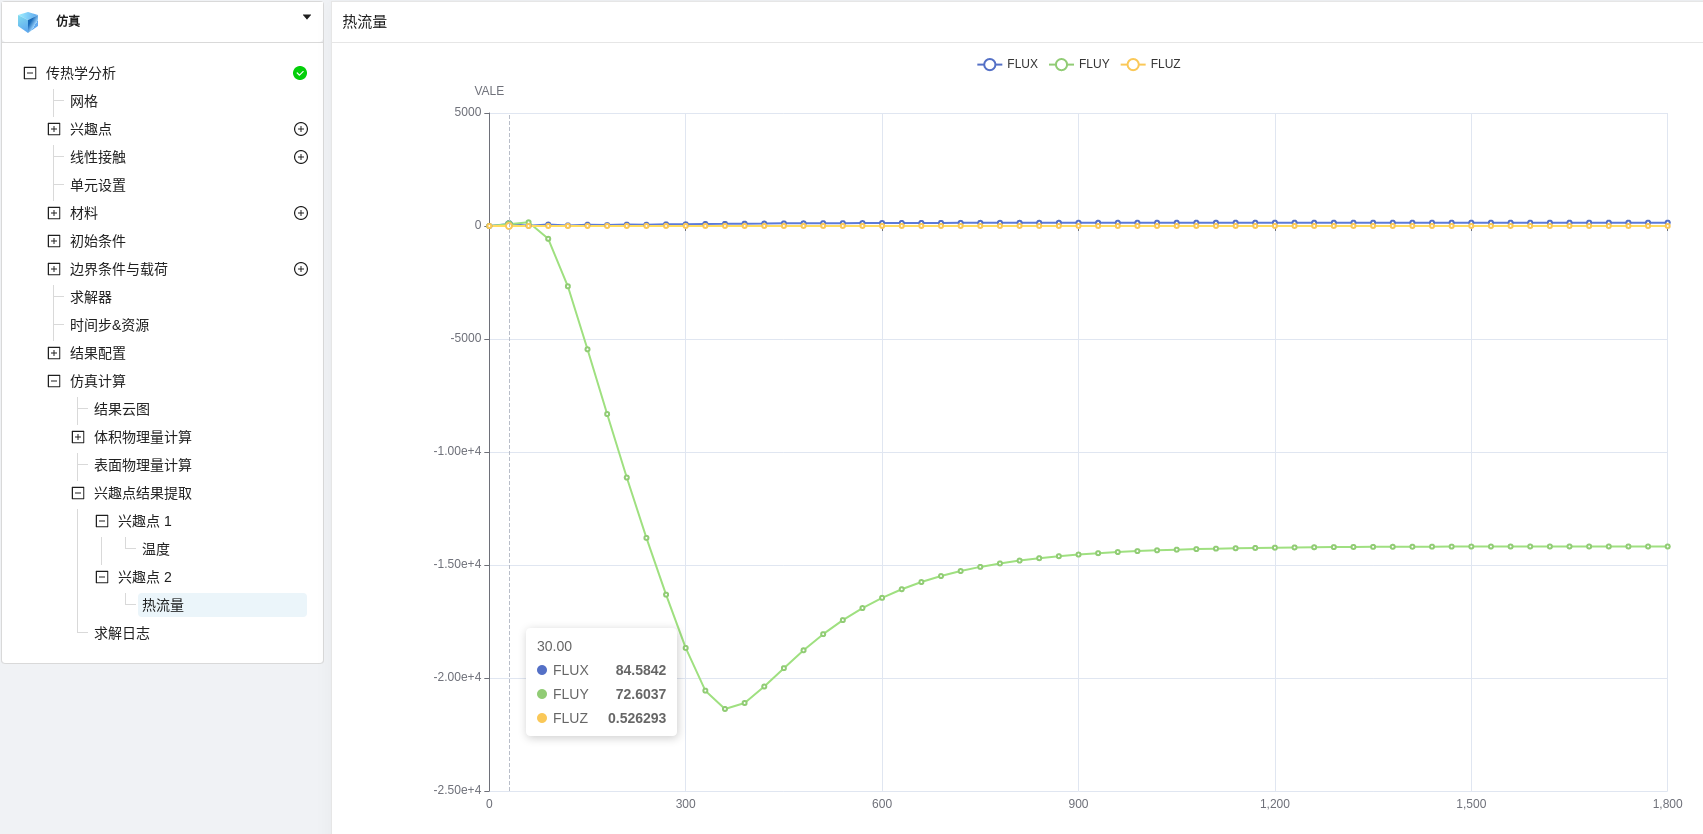Open 结果云图 item
Viewport: 1703px width, 834px height.
(122, 409)
